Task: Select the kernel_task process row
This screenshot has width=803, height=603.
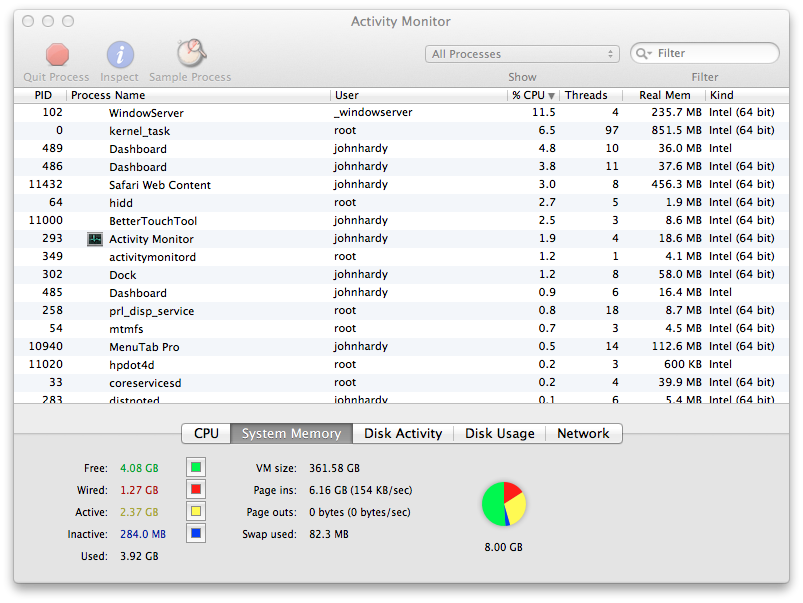Action: pyautogui.click(x=402, y=131)
